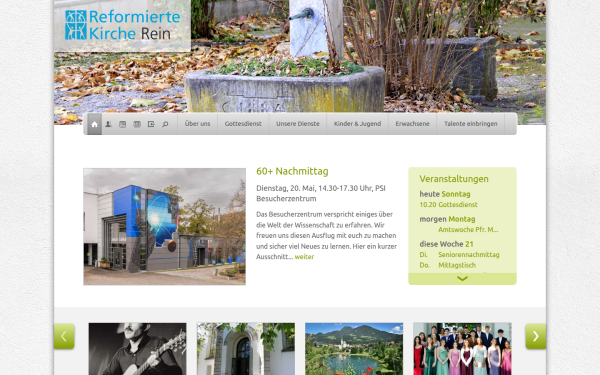Expand the Veranstaltungen list with chevron
The width and height of the screenshot is (600, 375).
pos(462,279)
